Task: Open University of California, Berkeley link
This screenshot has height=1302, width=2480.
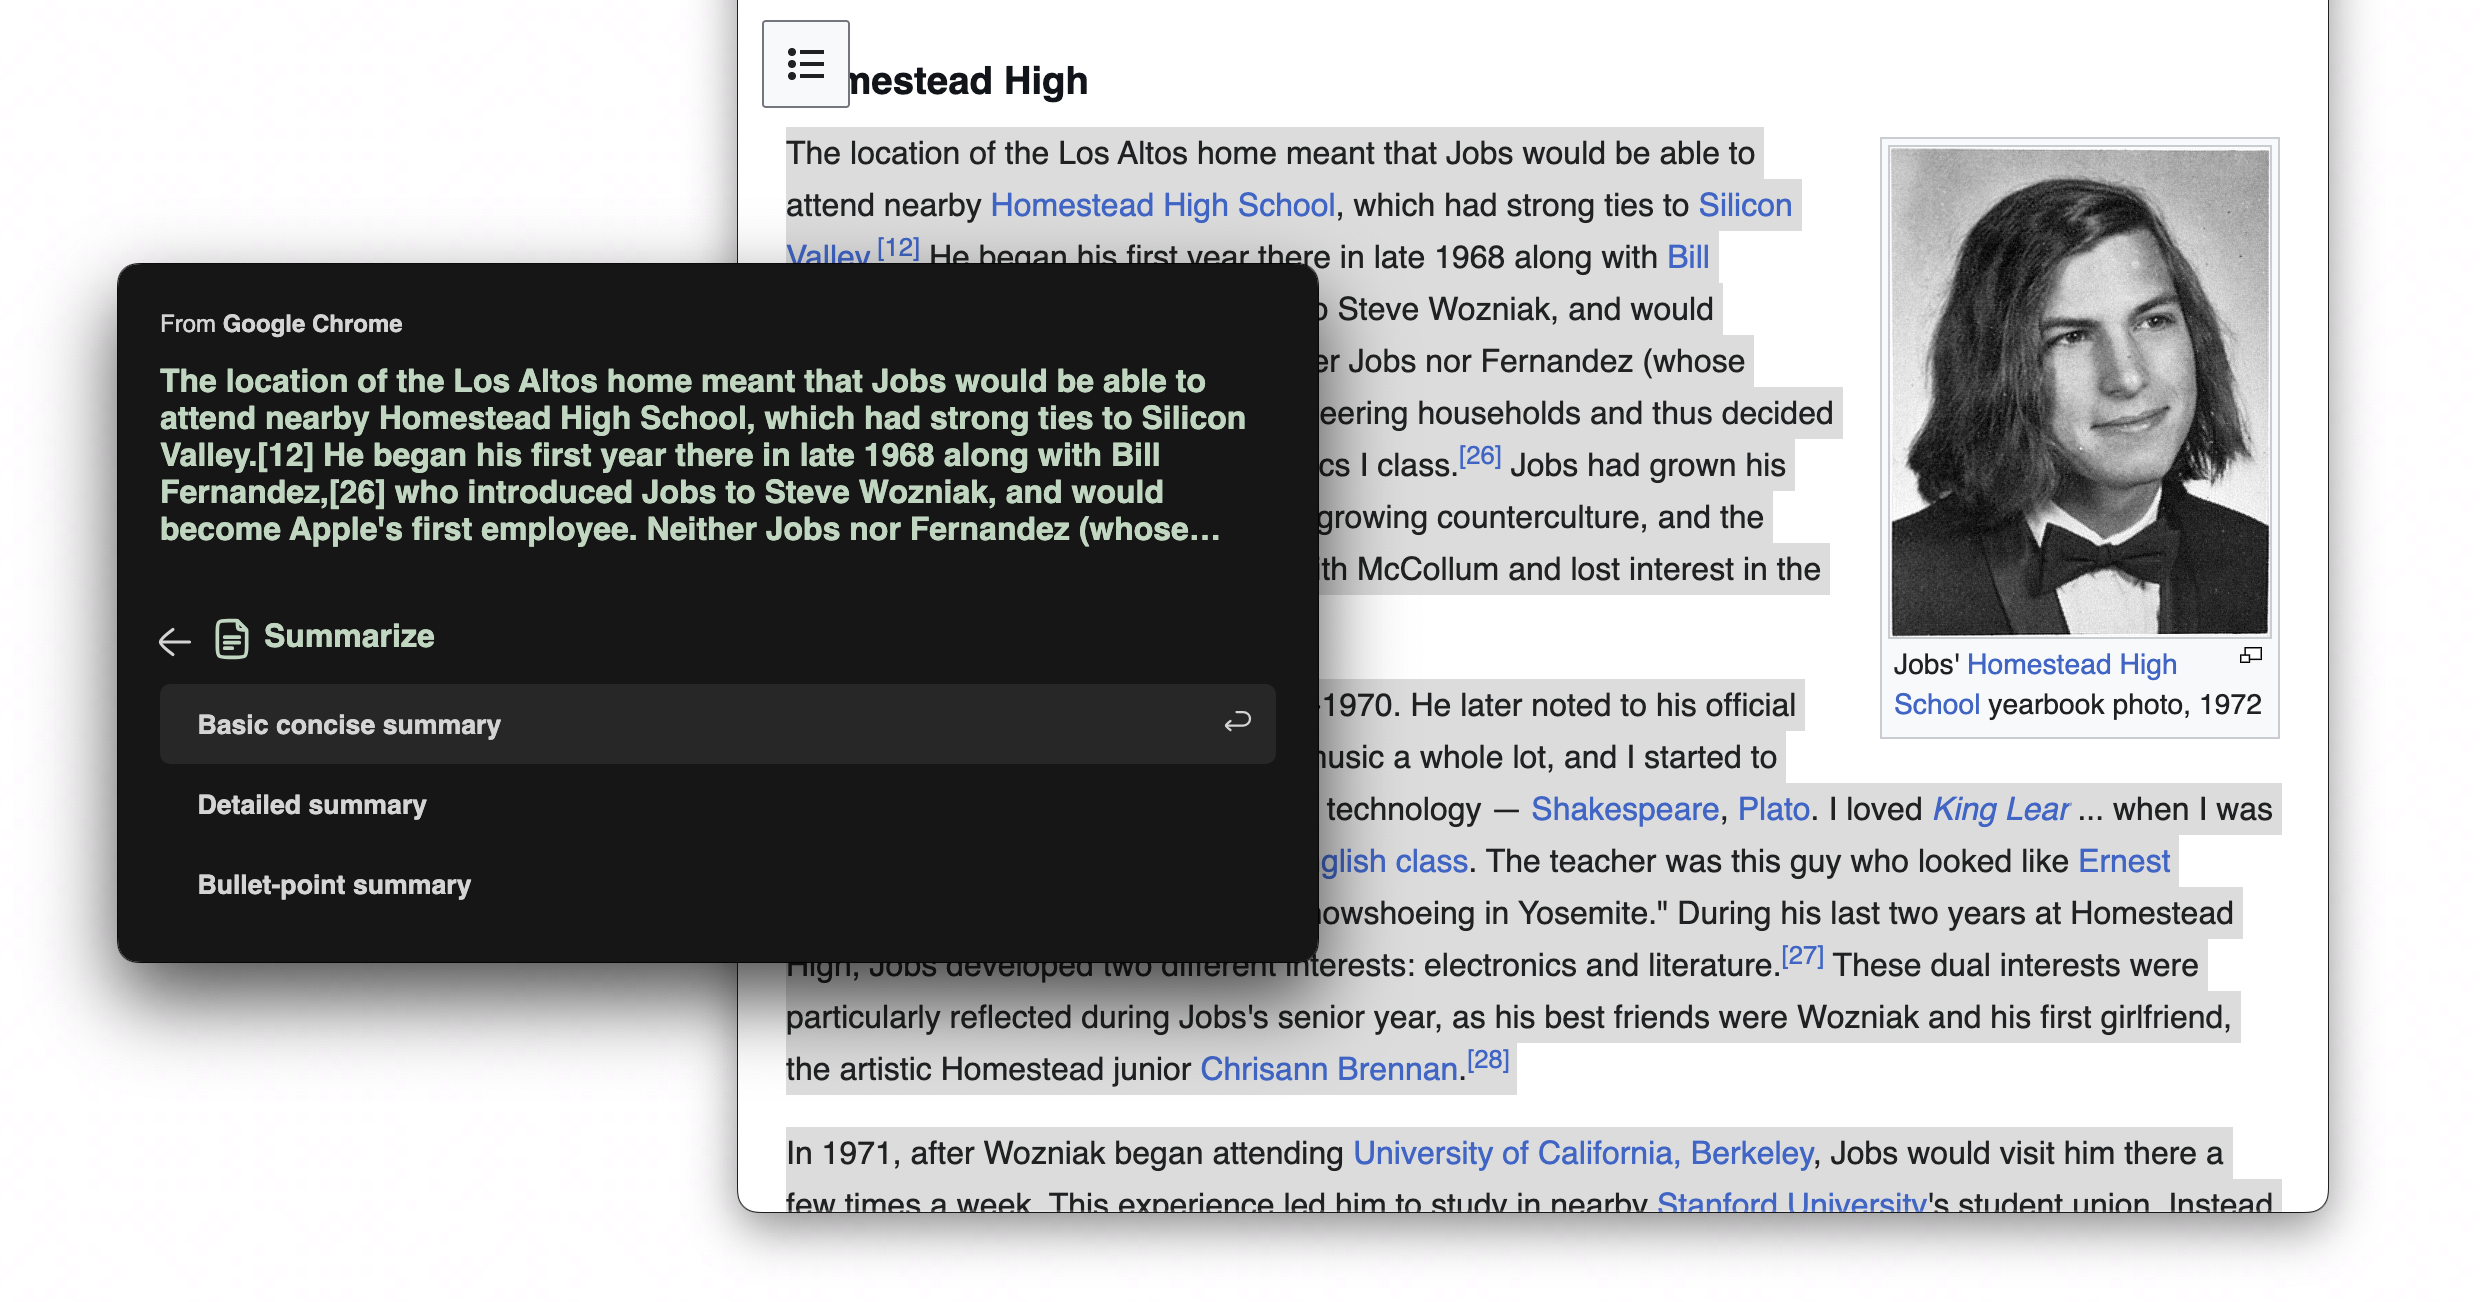Action: (x=1583, y=1153)
